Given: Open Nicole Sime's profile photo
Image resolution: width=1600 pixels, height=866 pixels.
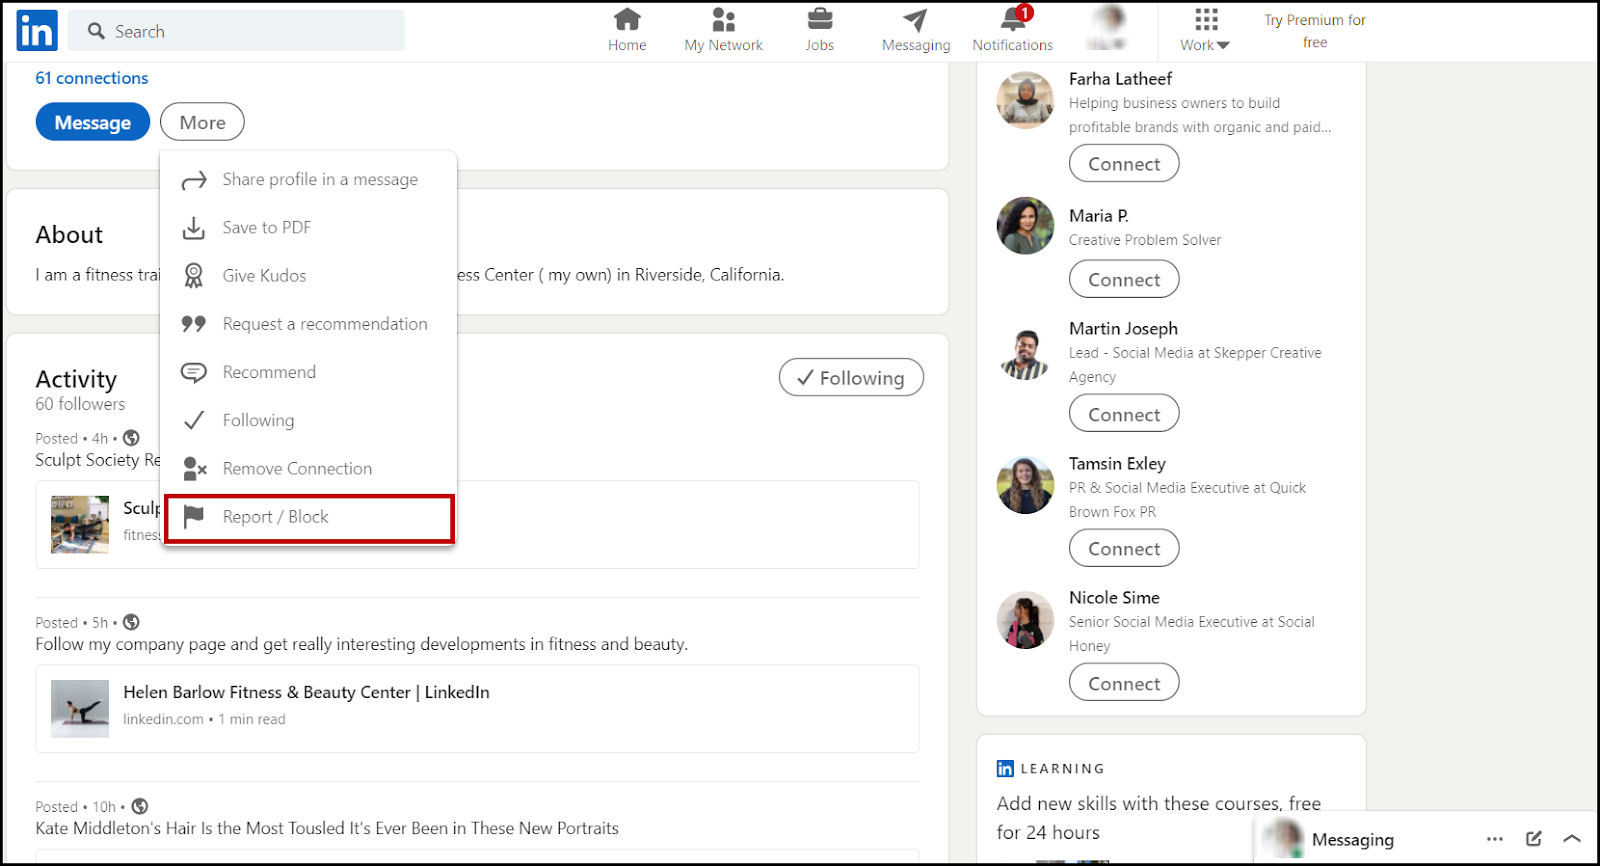Looking at the screenshot, I should tap(1025, 620).
